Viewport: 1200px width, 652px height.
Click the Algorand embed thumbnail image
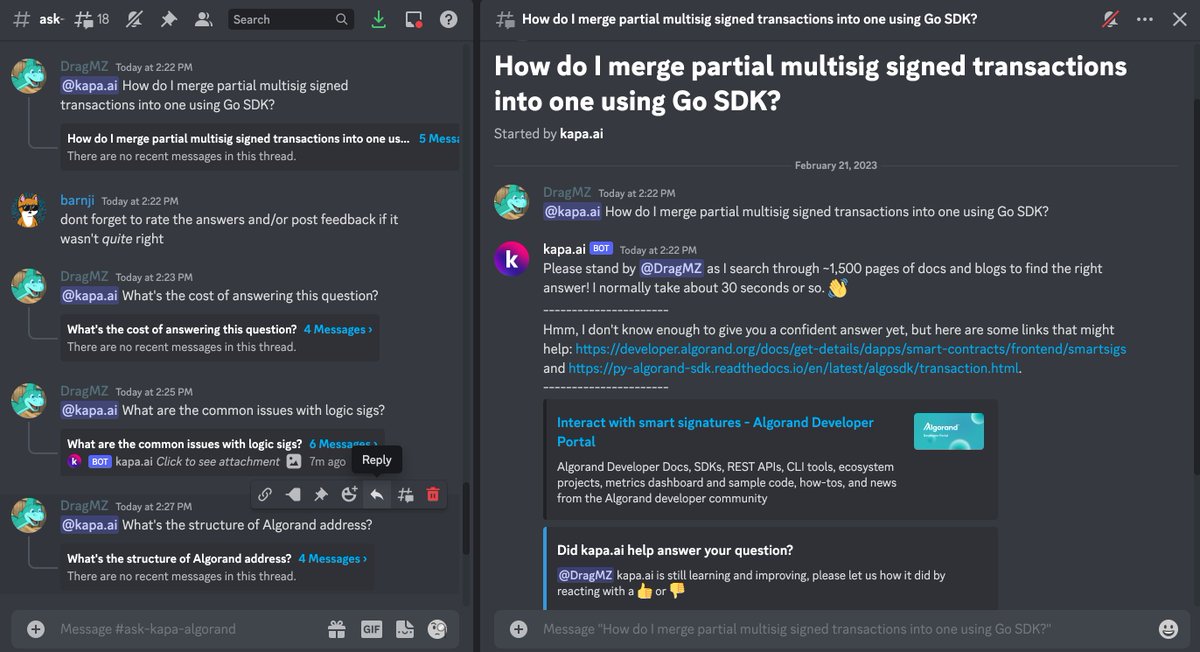(x=948, y=432)
